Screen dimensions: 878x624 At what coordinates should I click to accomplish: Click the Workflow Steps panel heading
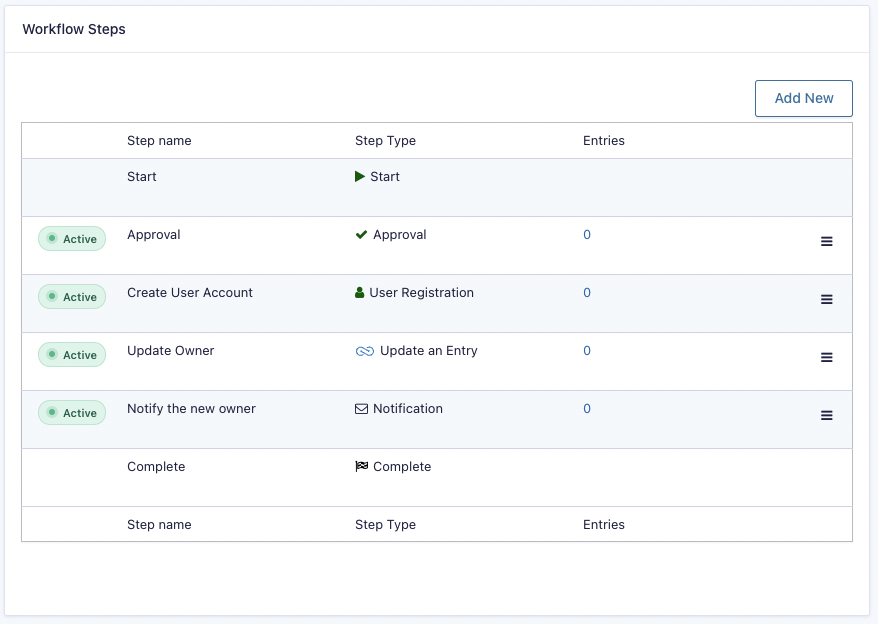74,29
